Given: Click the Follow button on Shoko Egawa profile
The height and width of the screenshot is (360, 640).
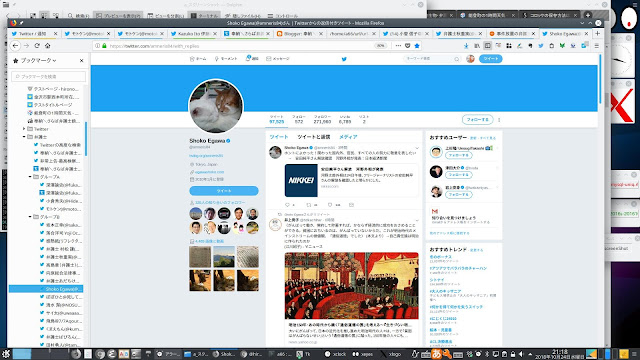Looking at the screenshot, I should pyautogui.click(x=477, y=120).
